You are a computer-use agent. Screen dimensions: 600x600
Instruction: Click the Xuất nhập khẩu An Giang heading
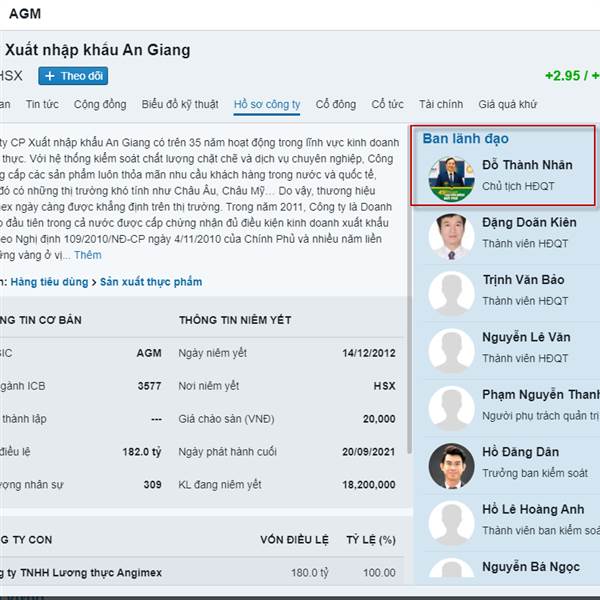(98, 50)
